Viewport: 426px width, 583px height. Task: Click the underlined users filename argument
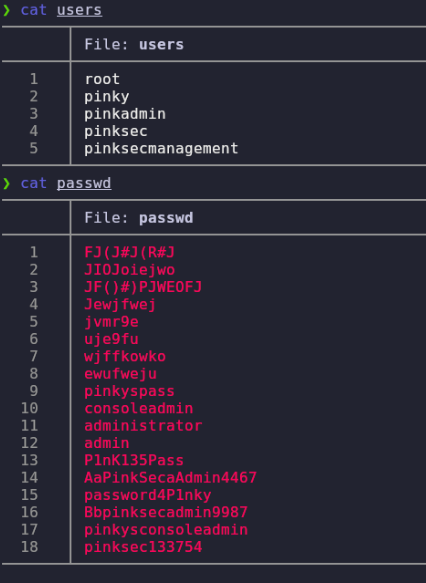pos(80,10)
